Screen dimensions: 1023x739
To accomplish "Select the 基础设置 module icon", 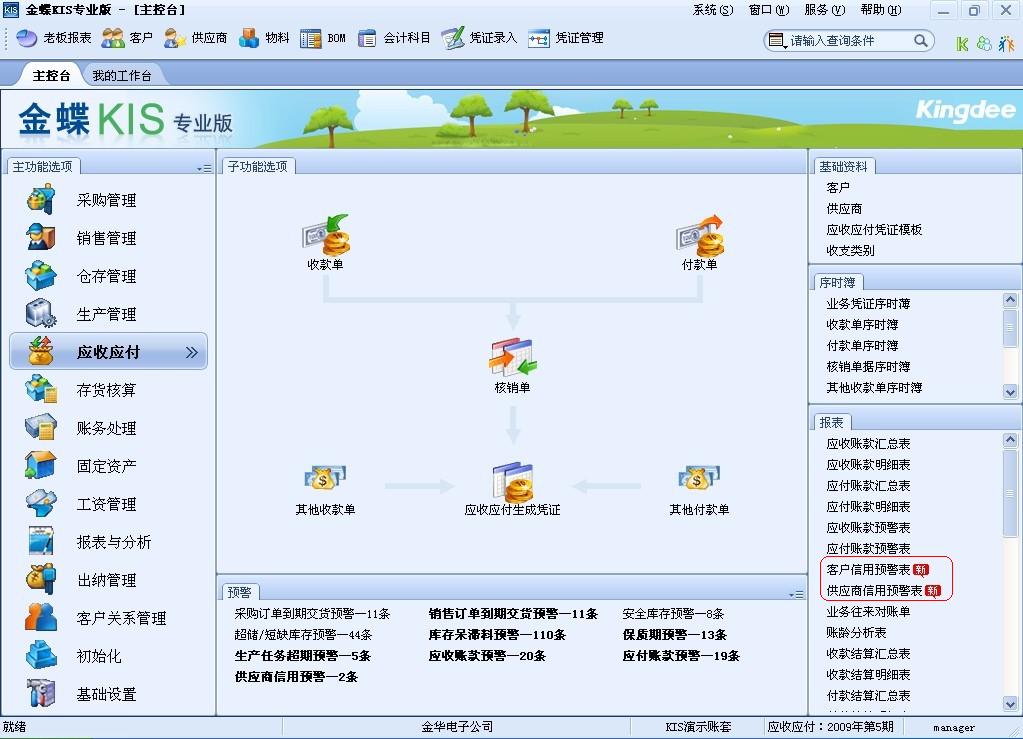I will pos(40,693).
